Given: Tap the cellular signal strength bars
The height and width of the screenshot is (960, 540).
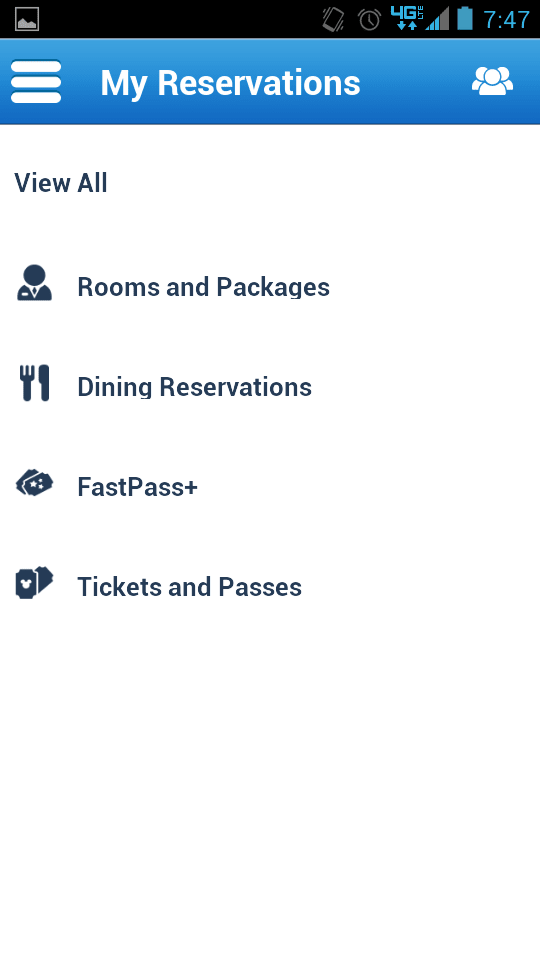Looking at the screenshot, I should [438, 19].
